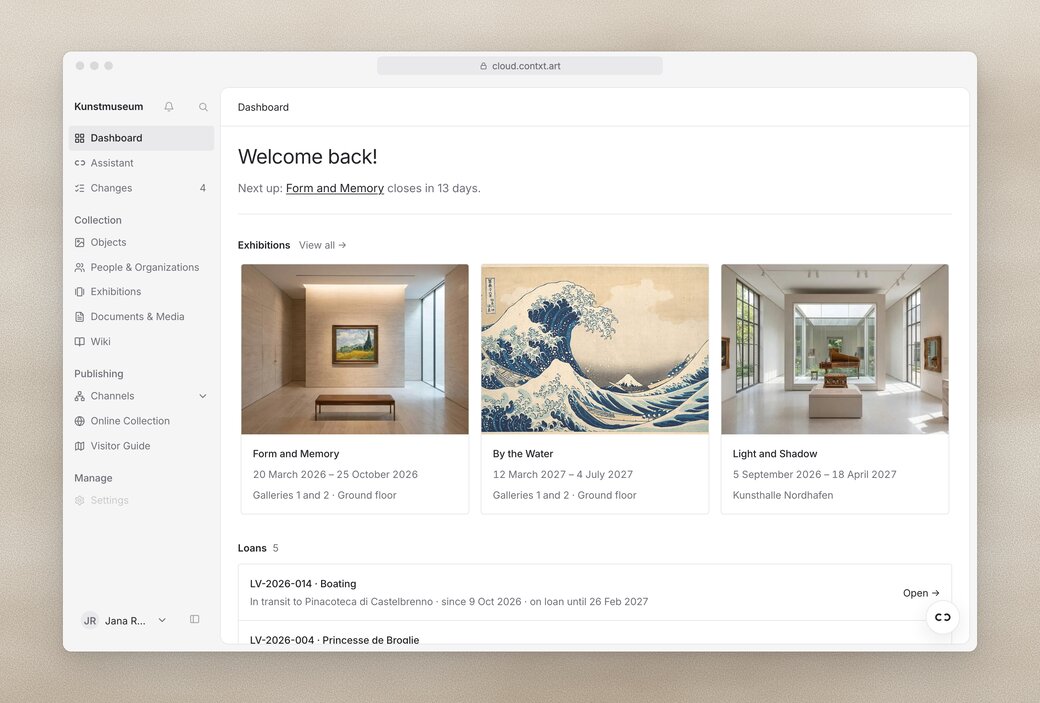Click the Form and Memory exhibition thumbnail
Screen dimensions: 1040x703
(355, 350)
